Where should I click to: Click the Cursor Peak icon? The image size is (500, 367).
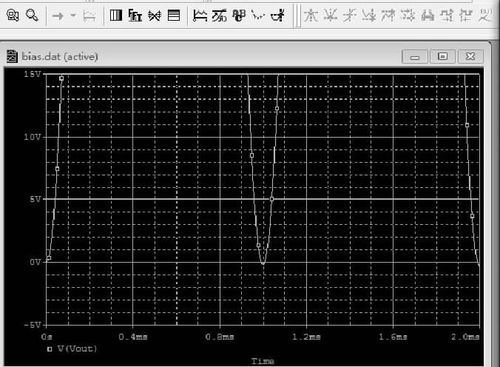point(311,15)
